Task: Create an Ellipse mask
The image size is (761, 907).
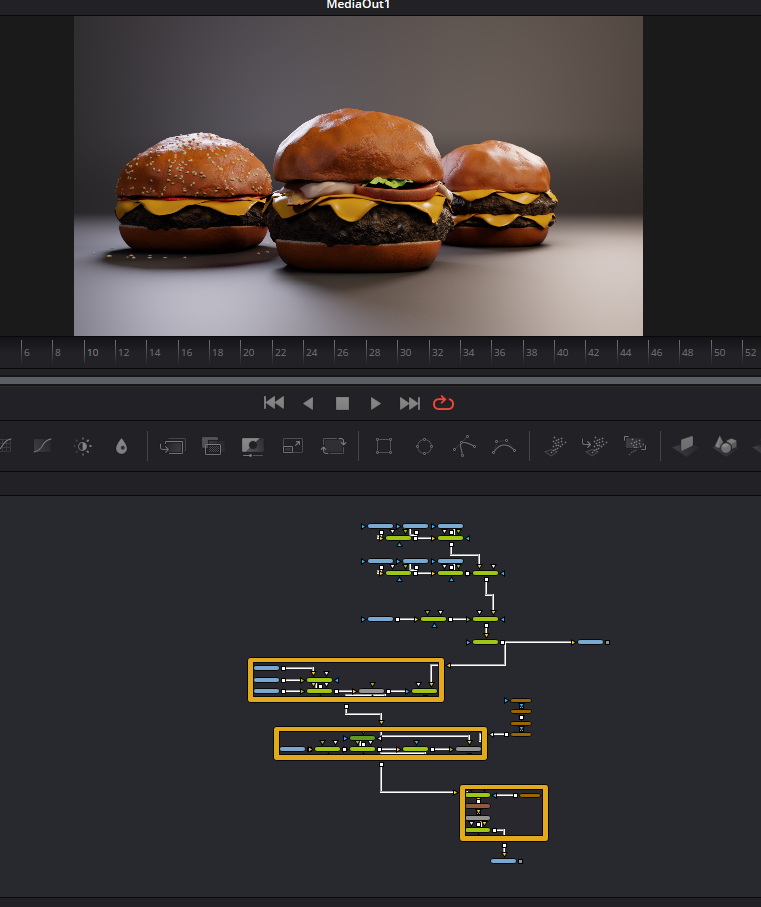Action: coord(424,447)
